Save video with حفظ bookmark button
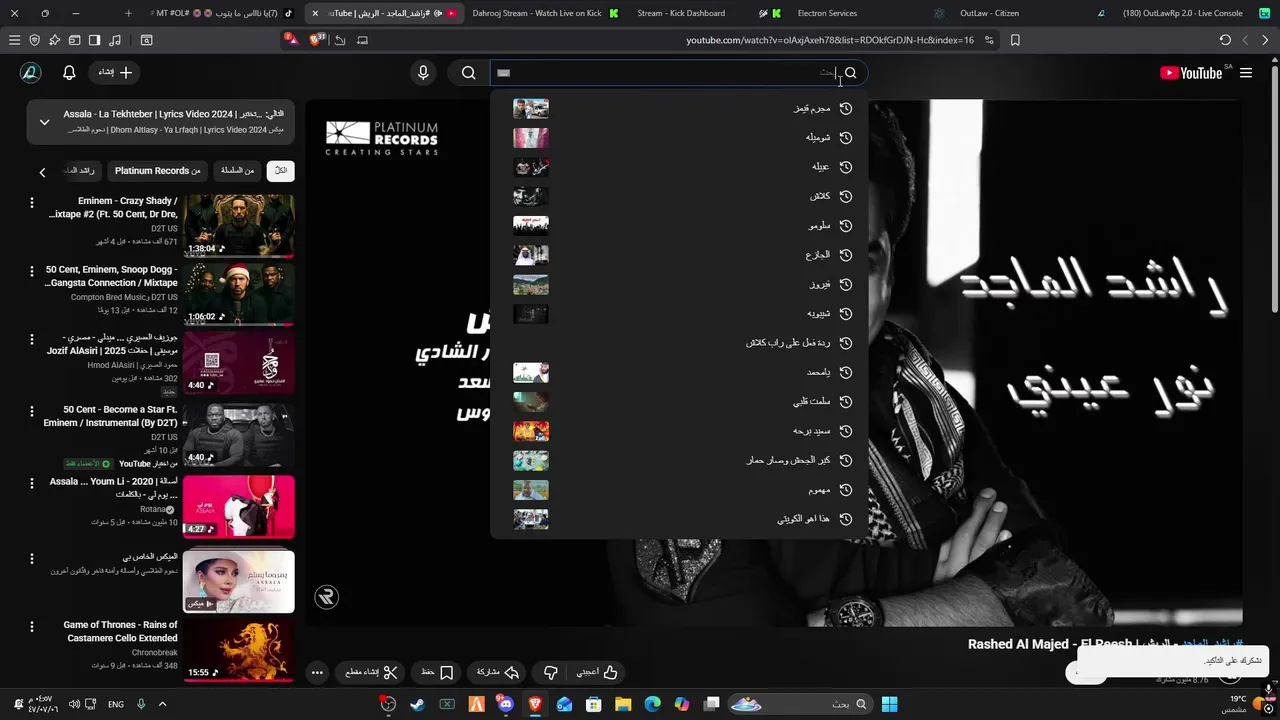1280x720 pixels. pyautogui.click(x=438, y=673)
